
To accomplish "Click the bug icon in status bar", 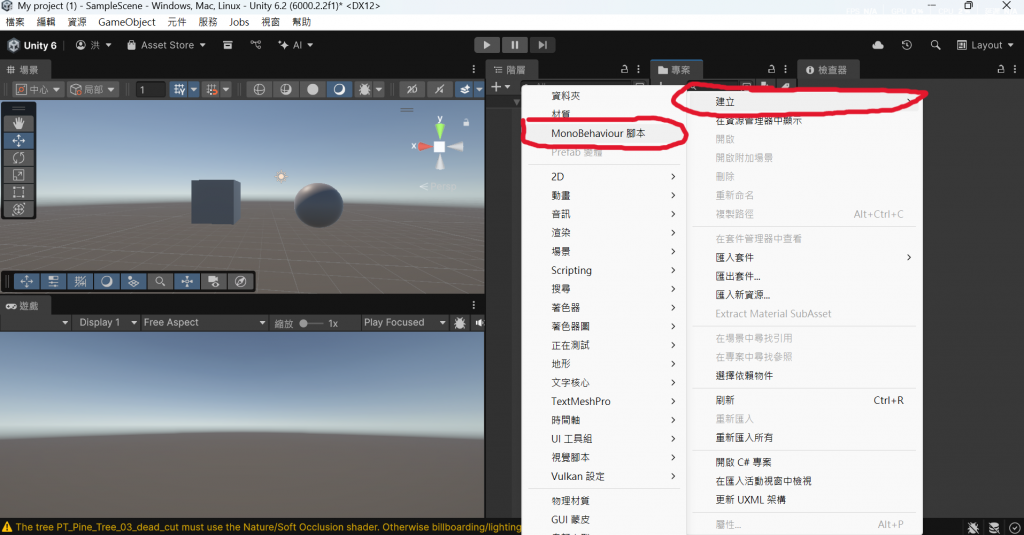I will coord(973,527).
